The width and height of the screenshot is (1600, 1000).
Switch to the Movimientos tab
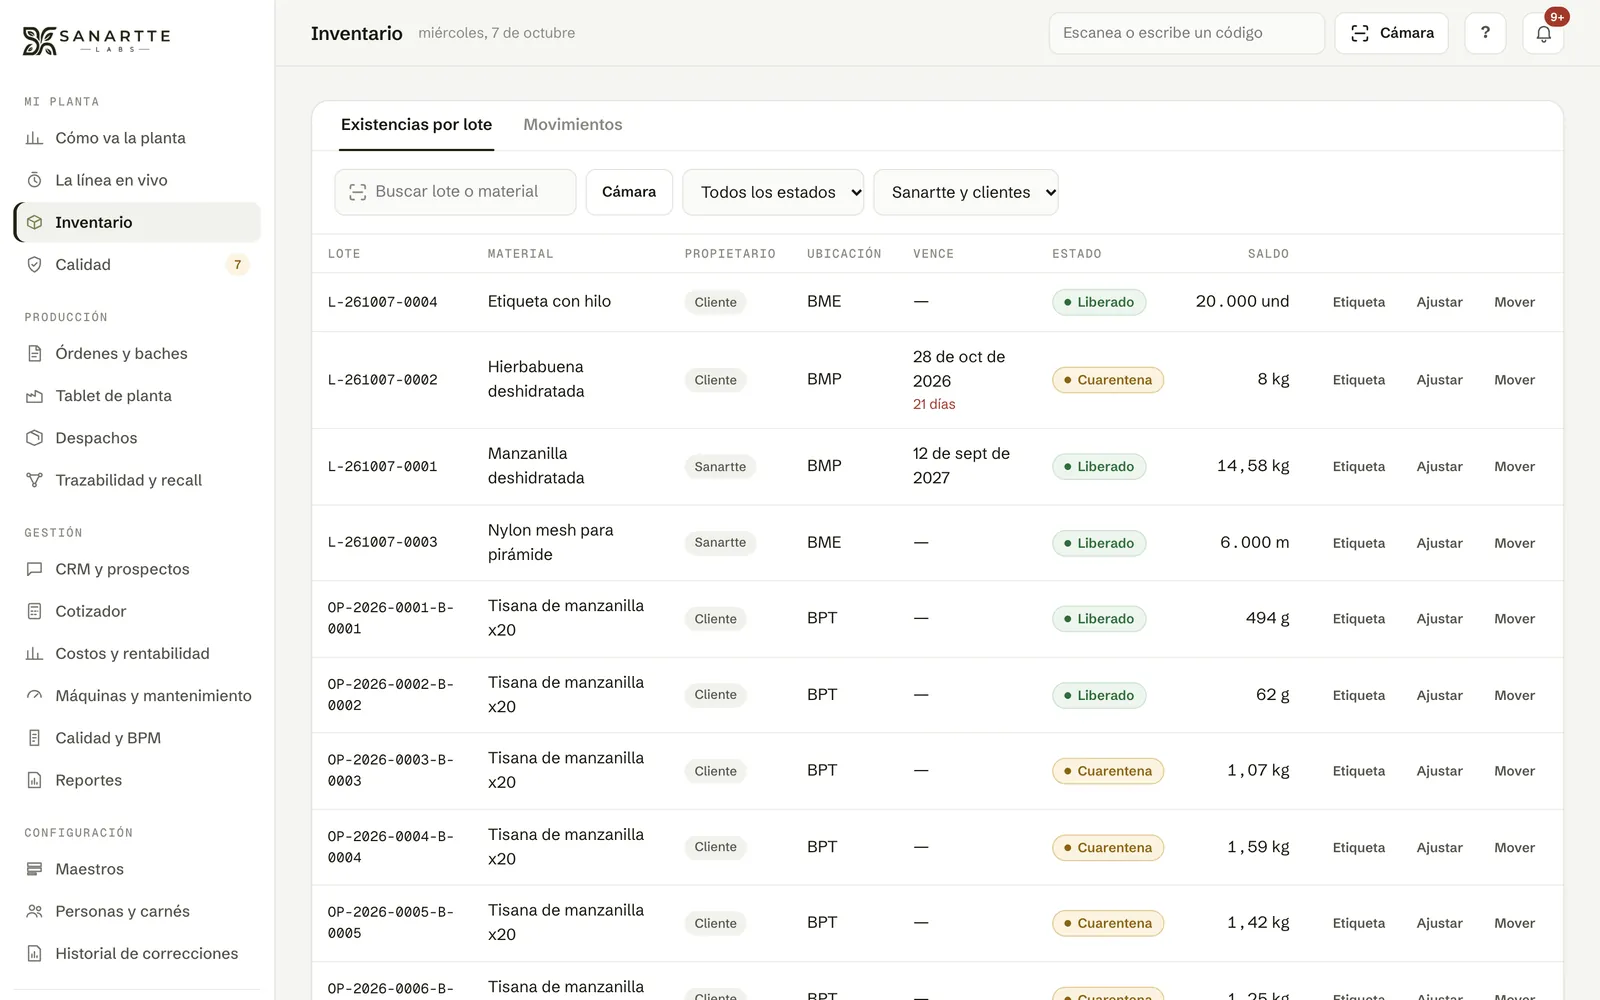pos(573,125)
